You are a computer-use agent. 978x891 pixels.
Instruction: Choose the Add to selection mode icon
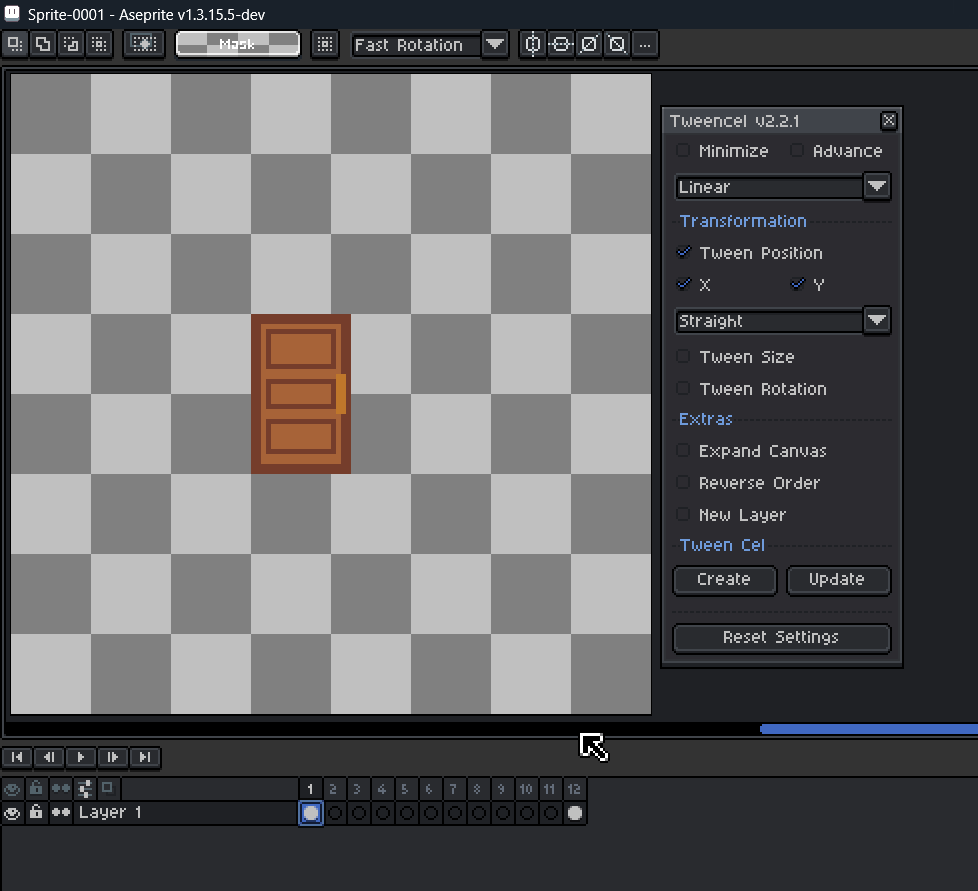[43, 44]
